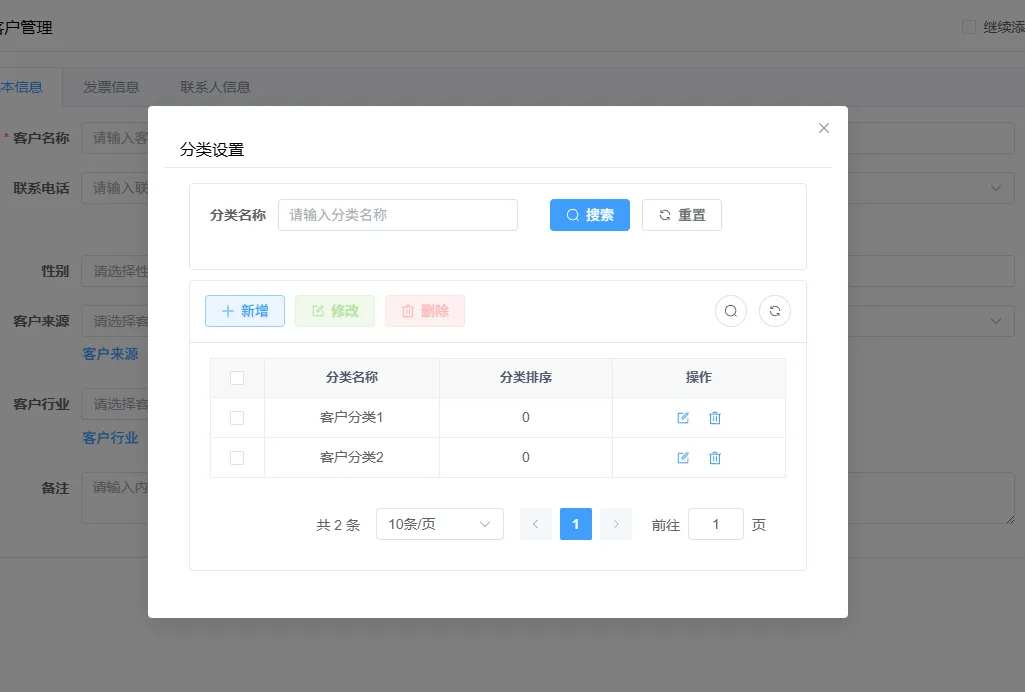Select checkbox for 客户分类2 row
Image resolution: width=1025 pixels, height=692 pixels.
(237, 458)
